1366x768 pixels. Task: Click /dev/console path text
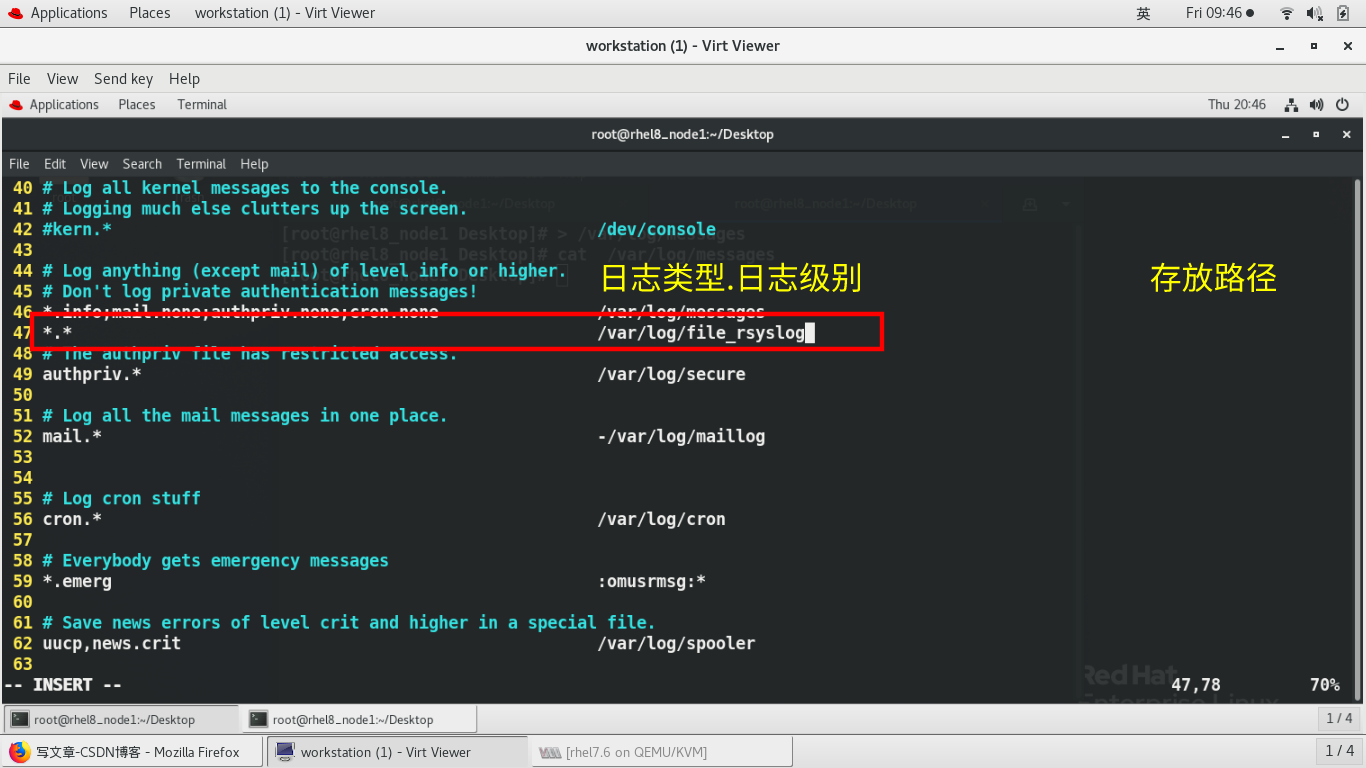click(x=656, y=229)
